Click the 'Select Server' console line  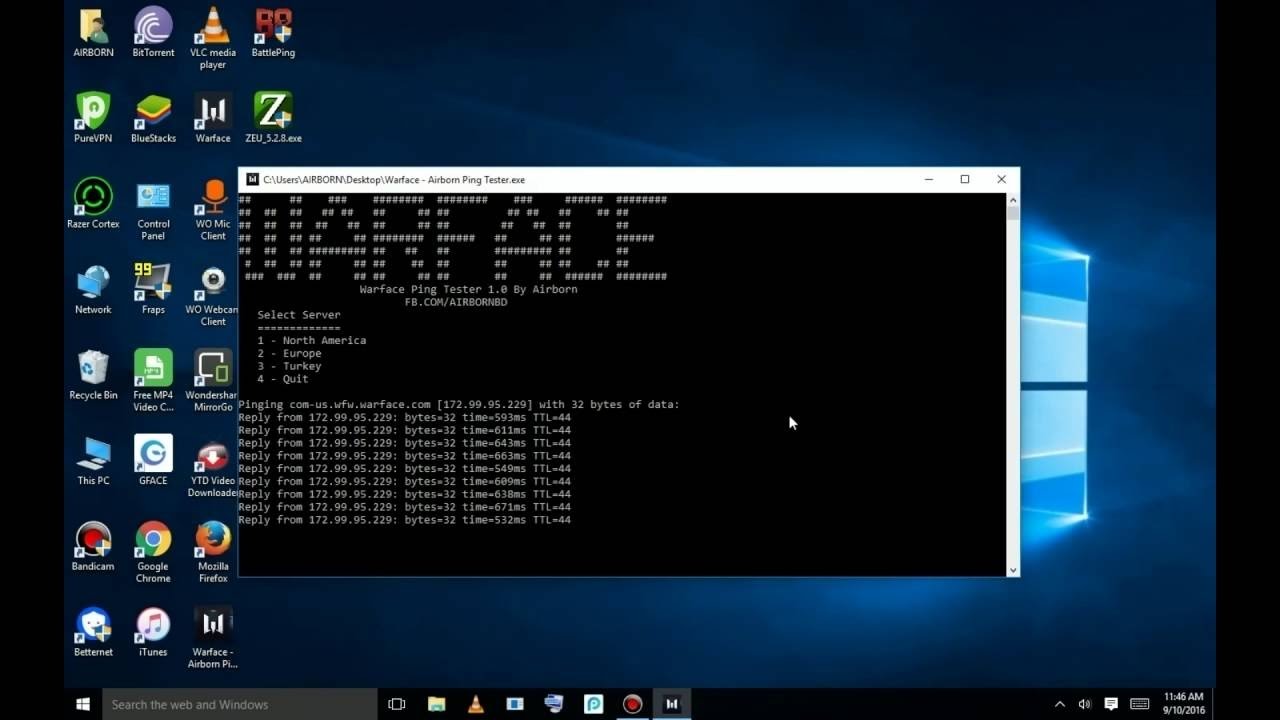pos(299,315)
